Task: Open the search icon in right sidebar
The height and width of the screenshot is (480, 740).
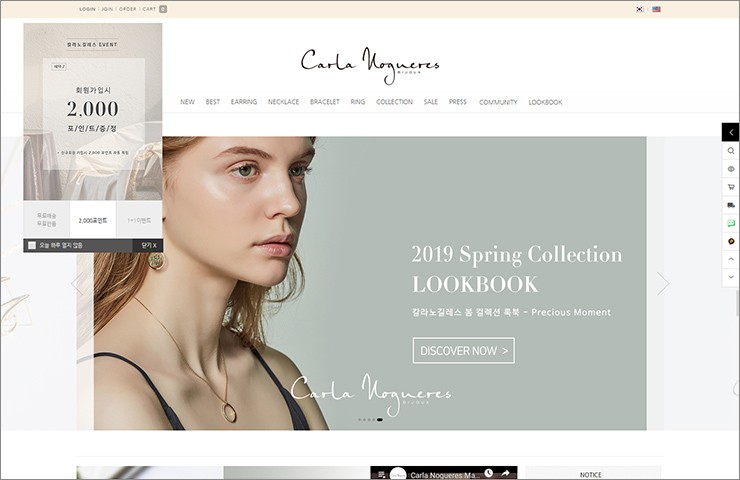Action: tap(731, 151)
